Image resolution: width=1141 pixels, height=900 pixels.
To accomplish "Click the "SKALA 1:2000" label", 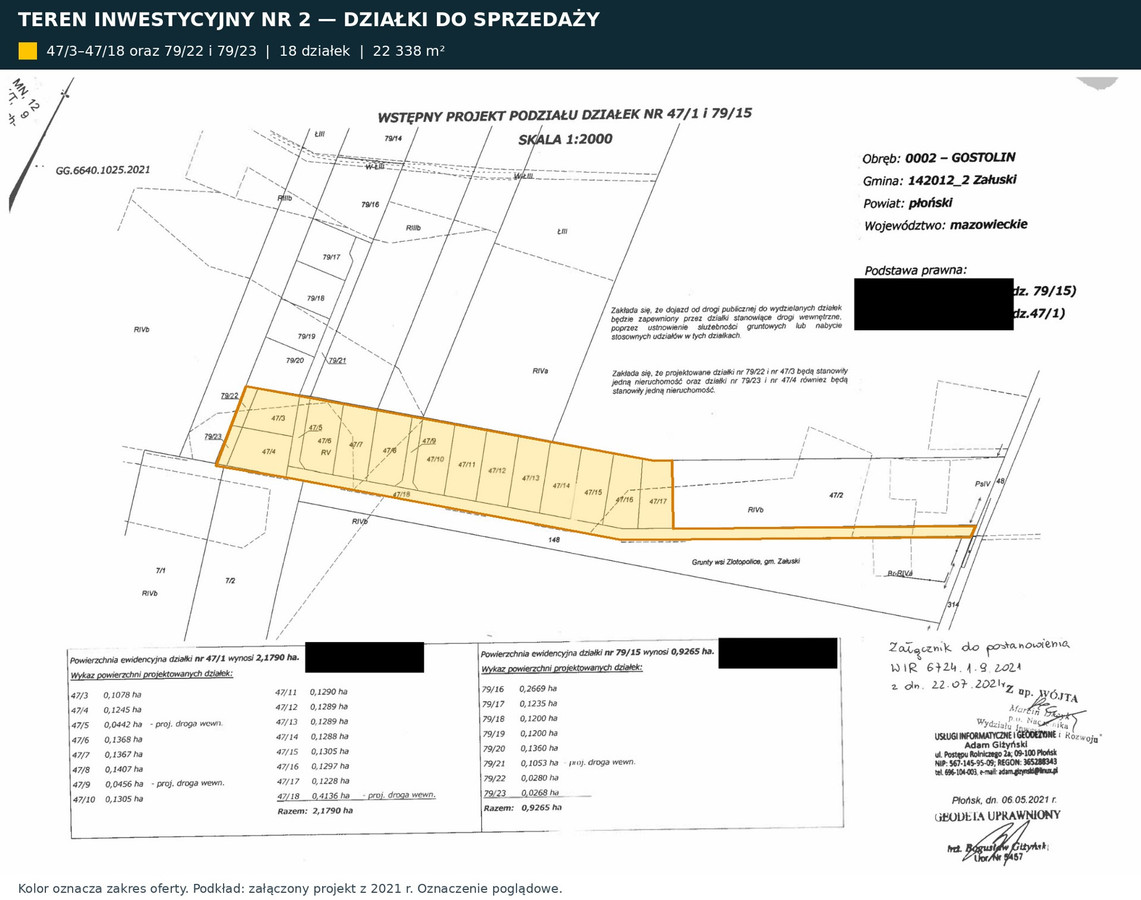I will [x=565, y=139].
